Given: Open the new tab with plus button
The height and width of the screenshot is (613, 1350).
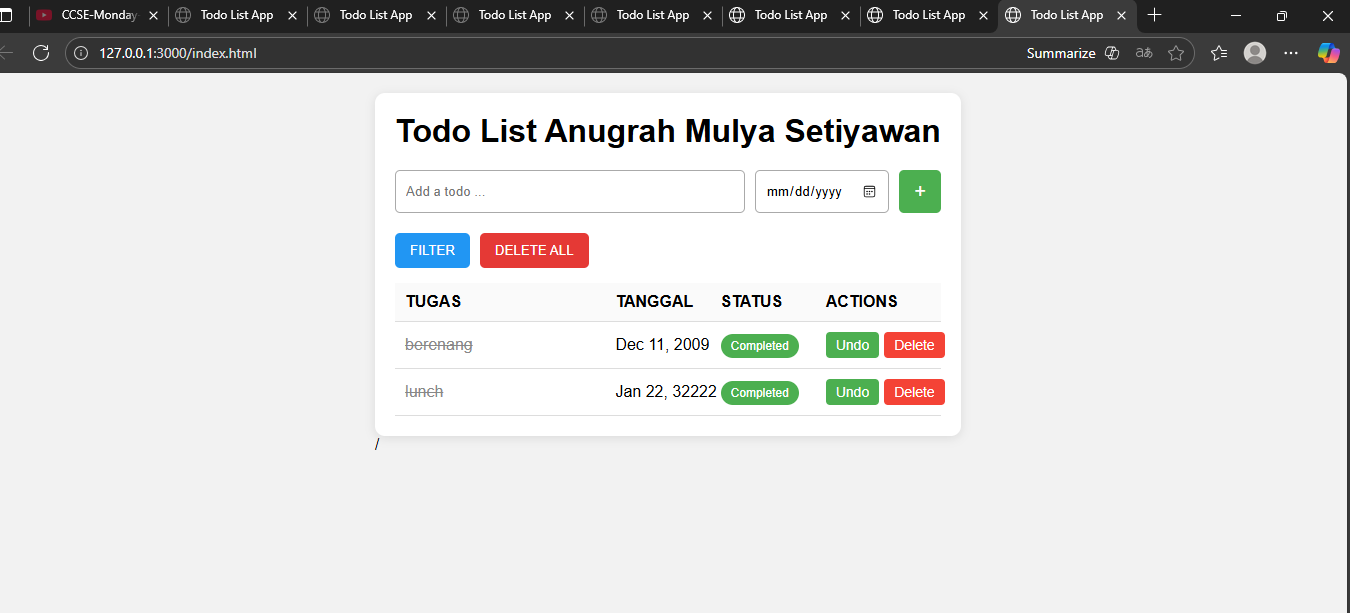Looking at the screenshot, I should pyautogui.click(x=1154, y=15).
